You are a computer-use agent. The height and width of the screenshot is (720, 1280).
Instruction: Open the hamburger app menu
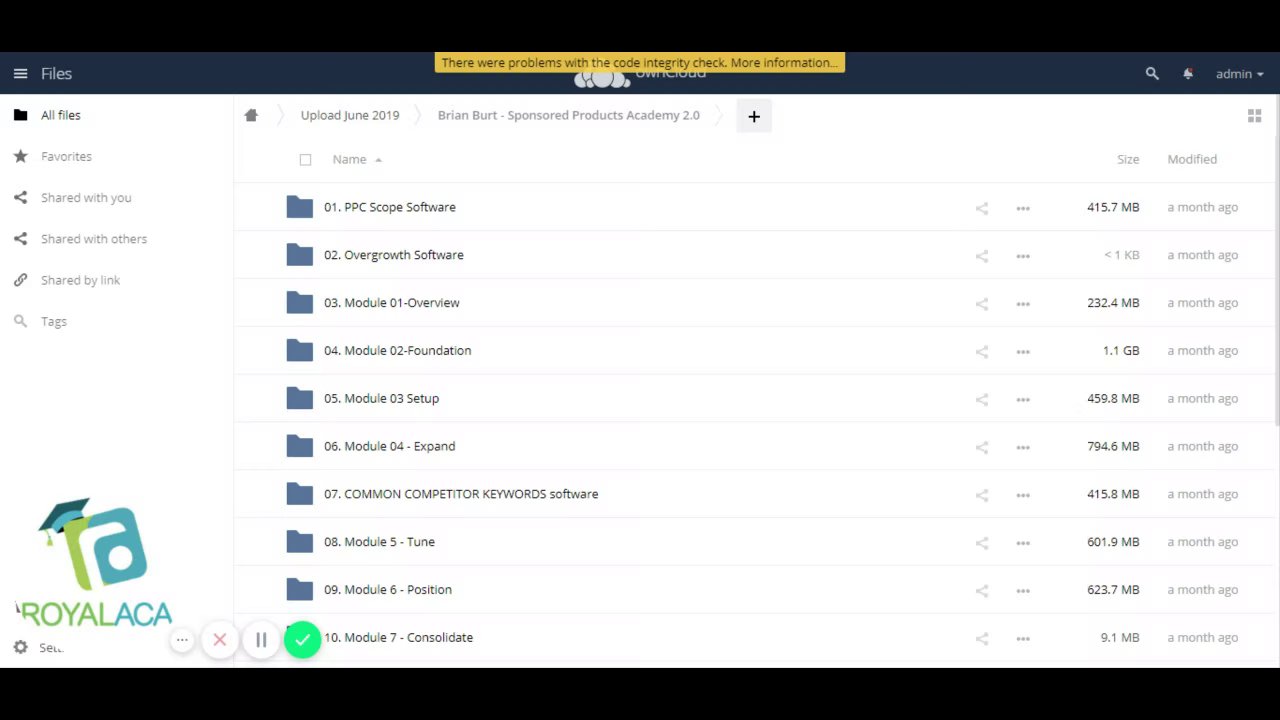click(20, 74)
